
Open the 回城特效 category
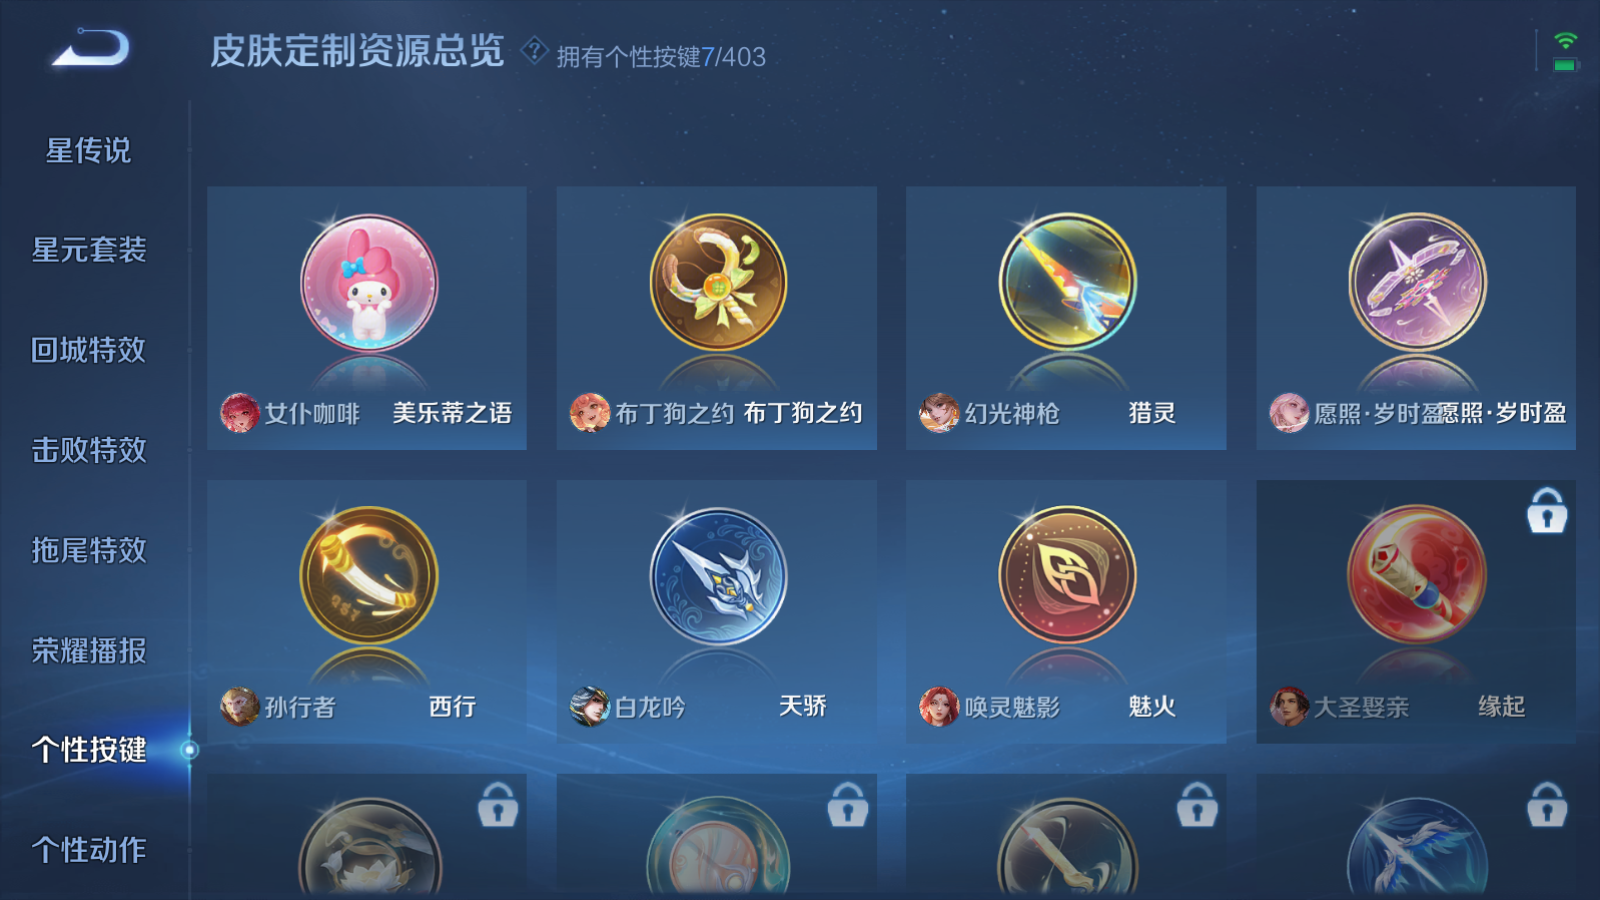click(89, 350)
